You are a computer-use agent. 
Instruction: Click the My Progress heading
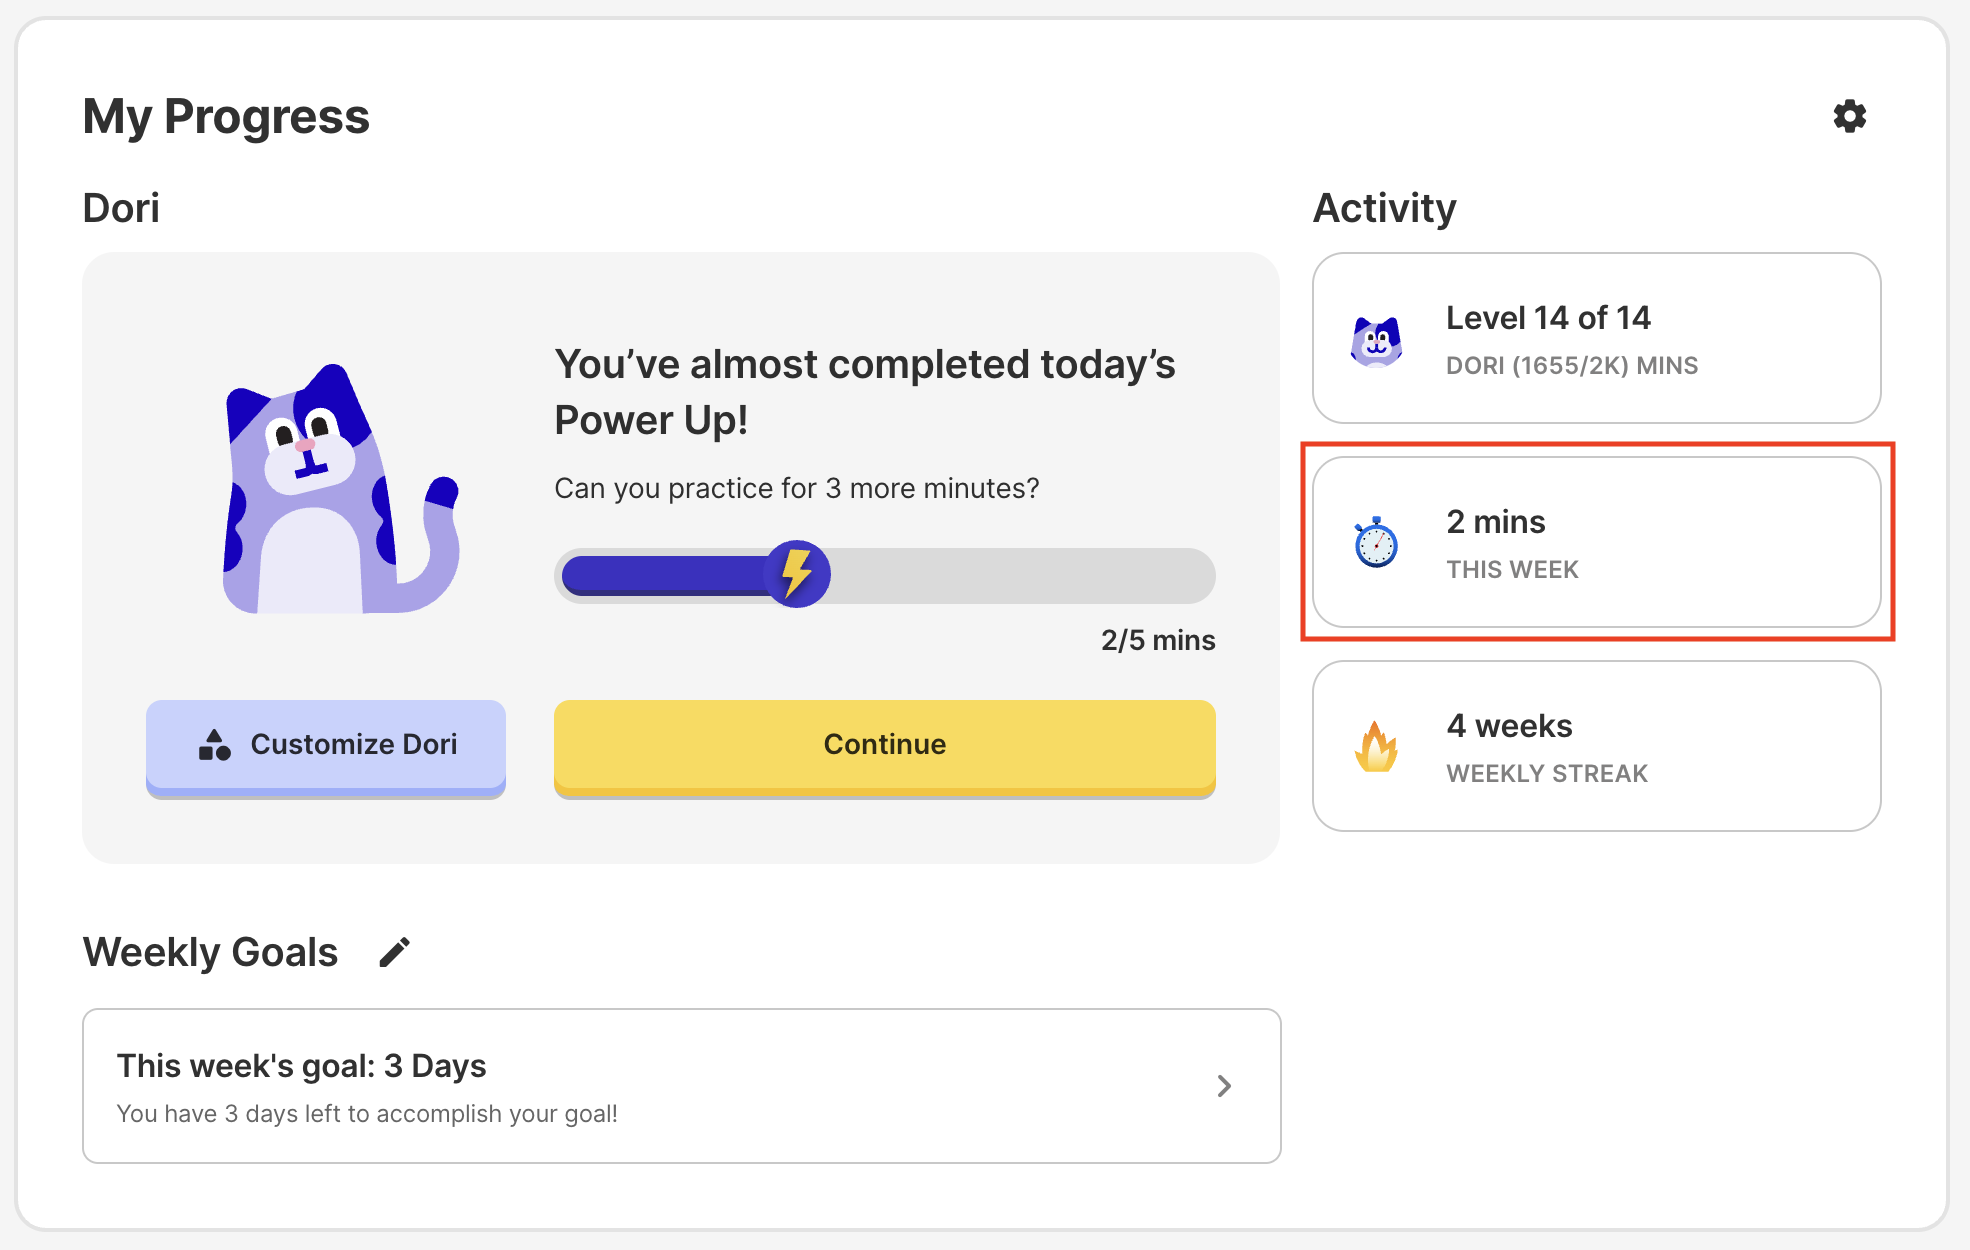(x=226, y=116)
